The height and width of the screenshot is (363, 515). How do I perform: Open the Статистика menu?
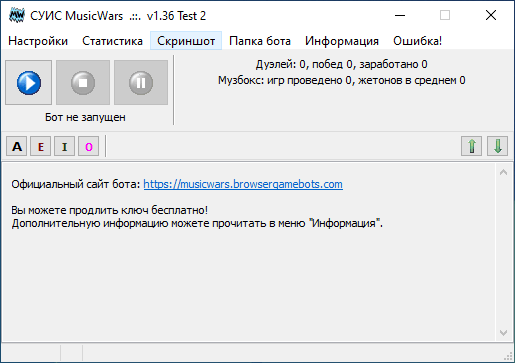pos(112,41)
